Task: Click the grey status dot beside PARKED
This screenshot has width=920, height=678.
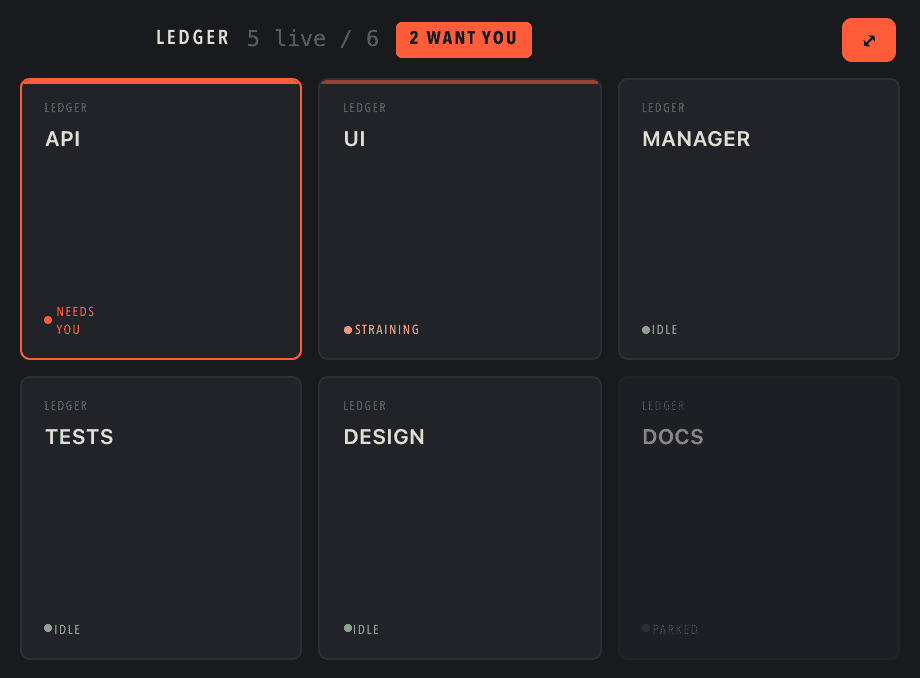Action: pyautogui.click(x=646, y=628)
